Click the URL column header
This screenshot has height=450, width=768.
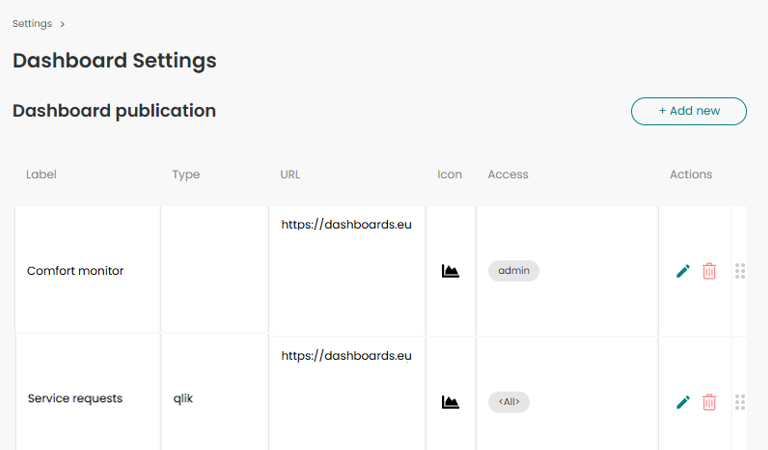[x=290, y=174]
